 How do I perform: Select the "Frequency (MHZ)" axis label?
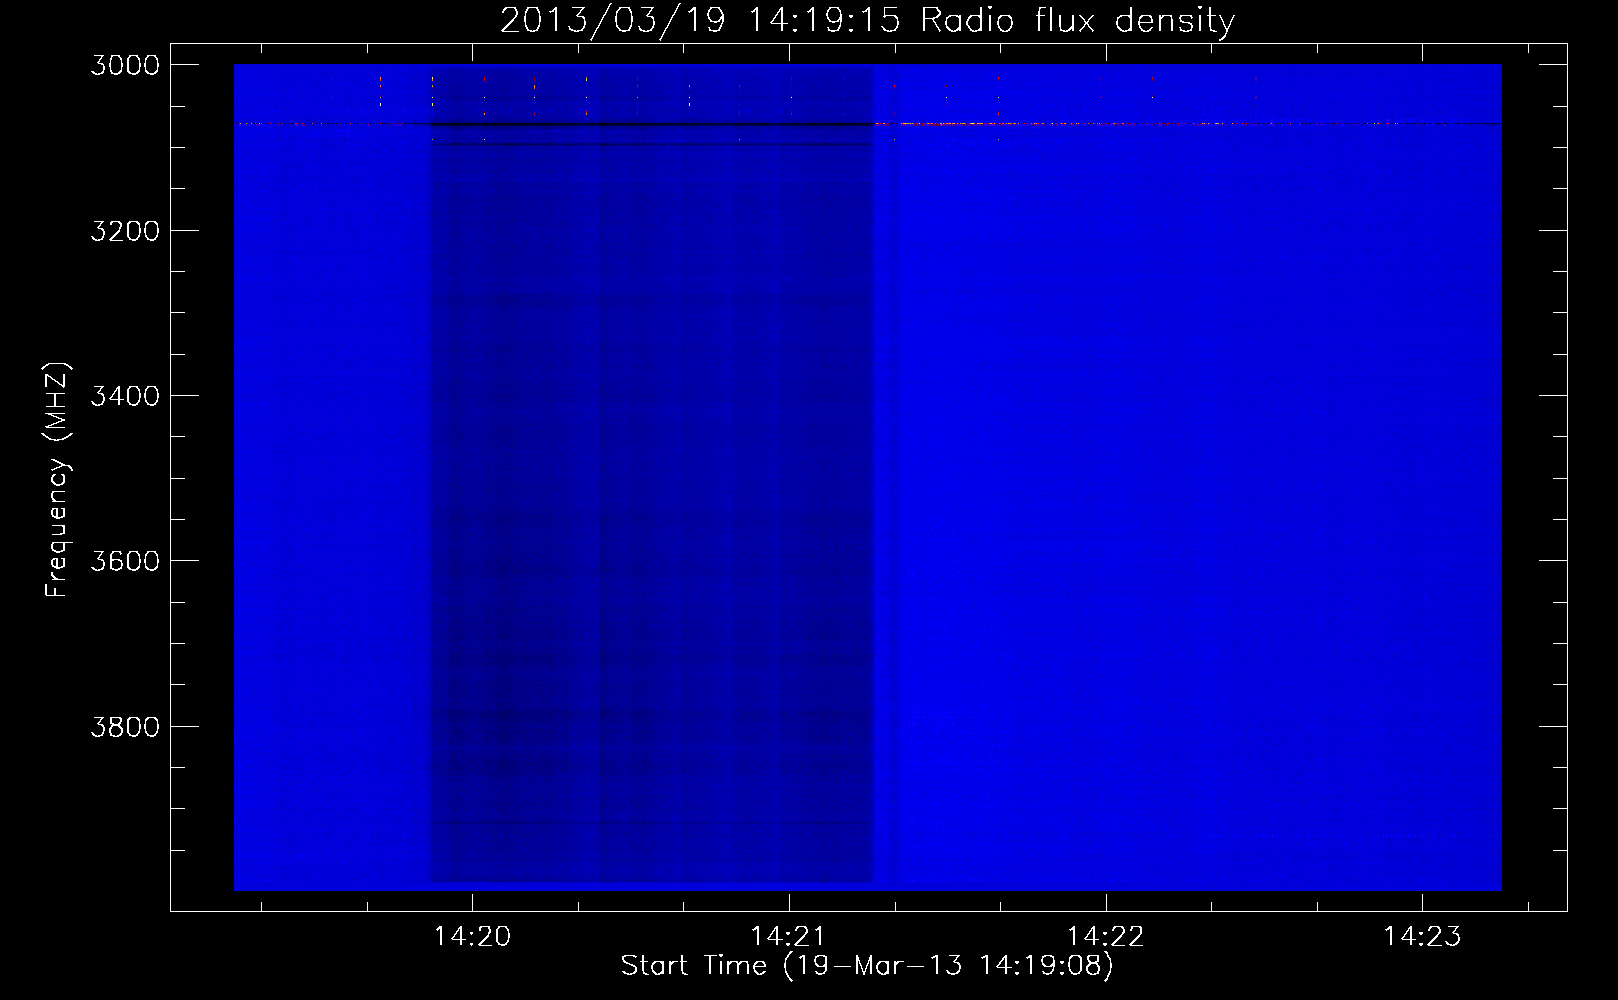point(57,480)
